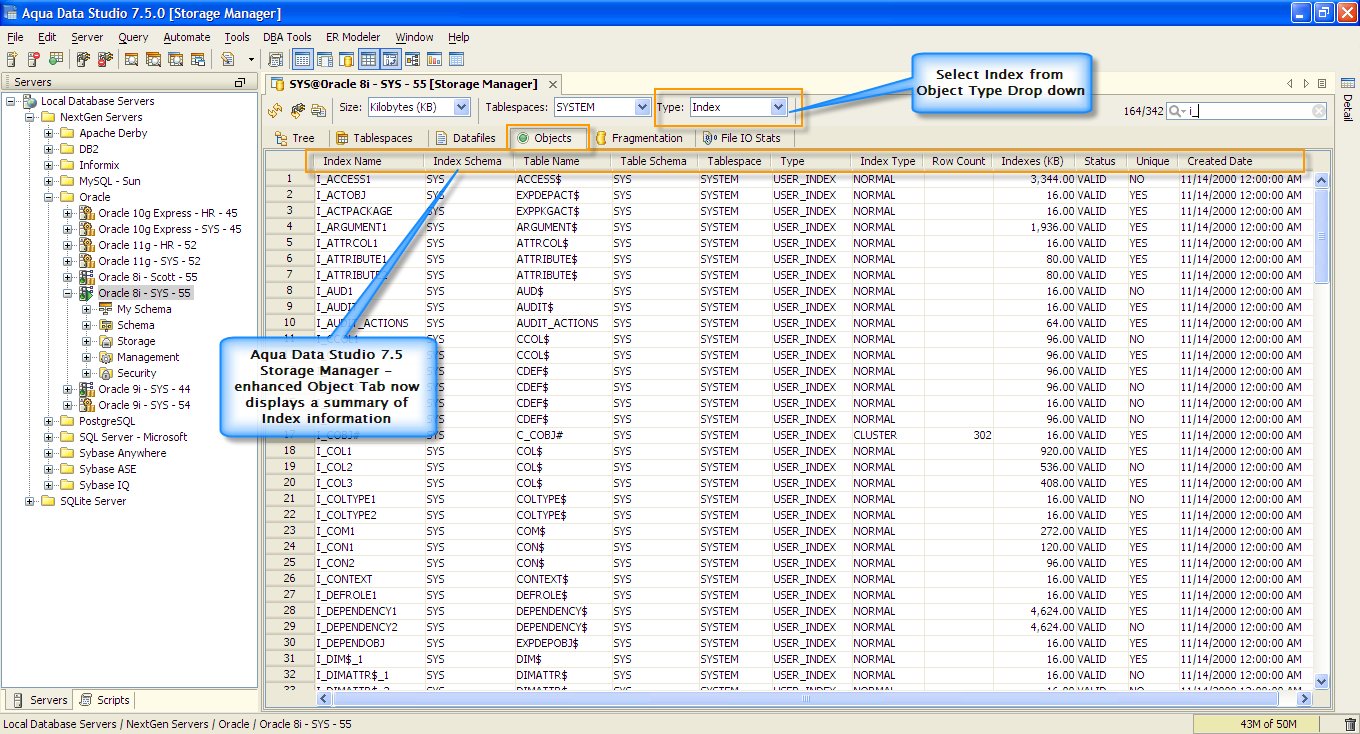
Task: Click the Detail panel grid icon
Action: tap(1347, 83)
